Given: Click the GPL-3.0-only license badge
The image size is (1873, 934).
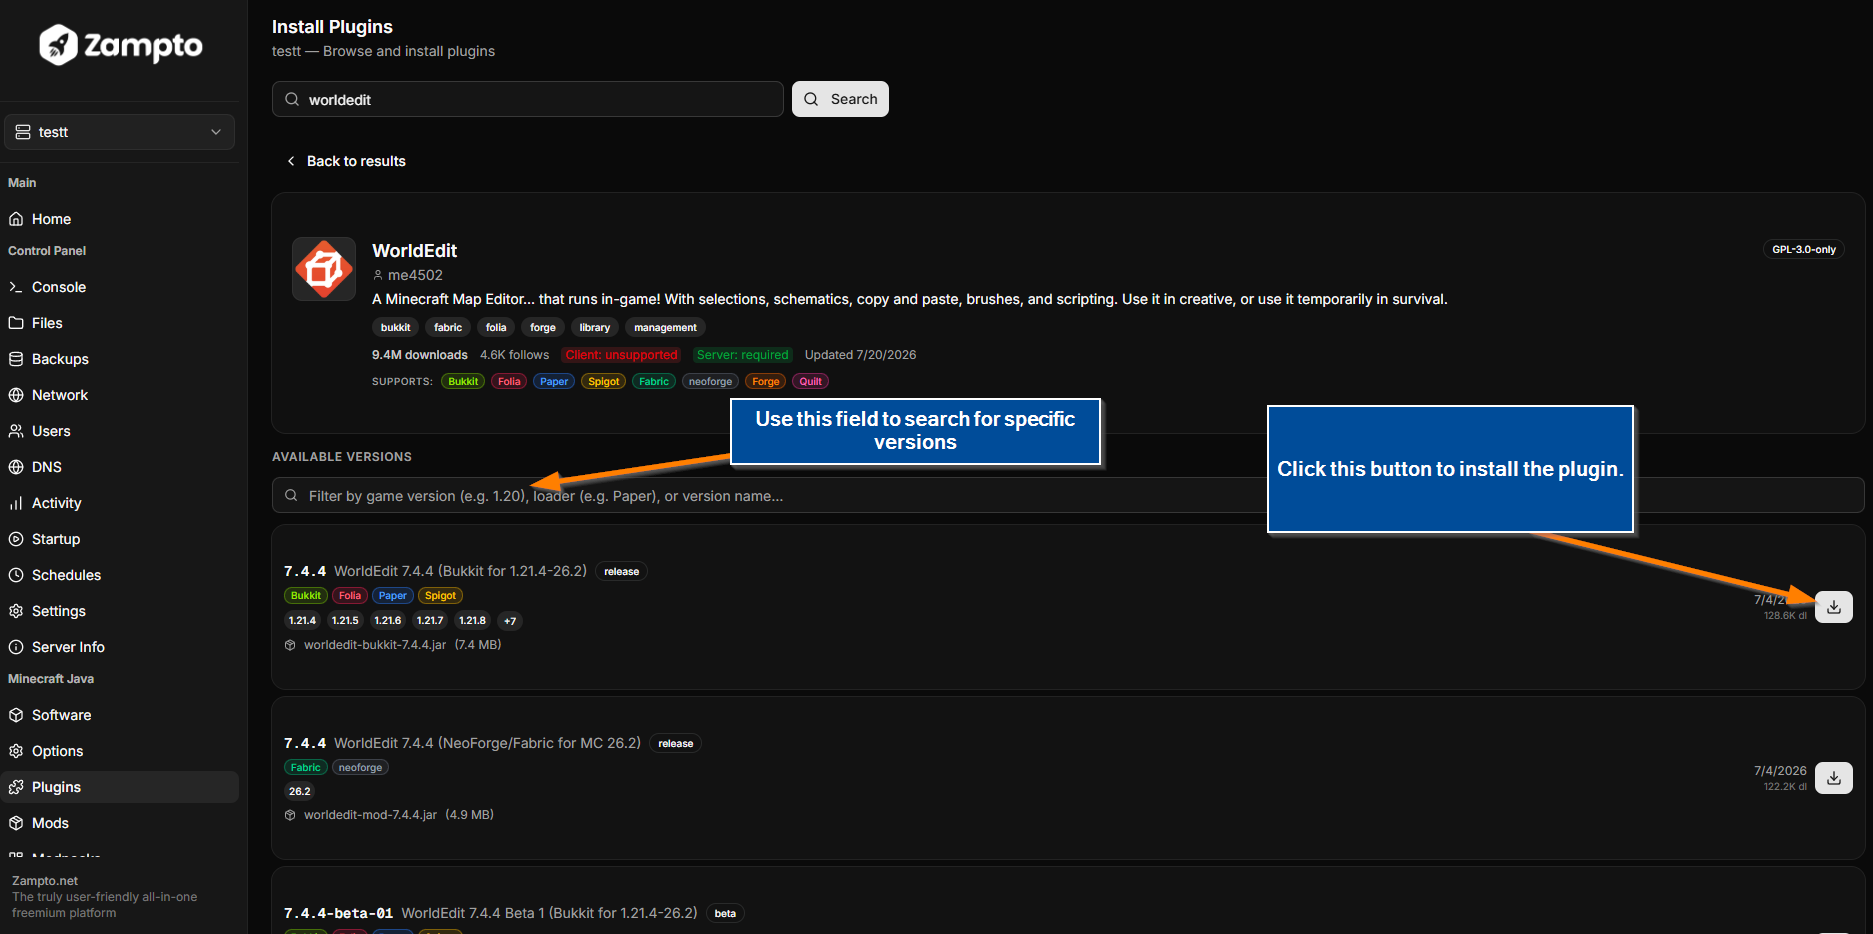Looking at the screenshot, I should [x=1804, y=249].
